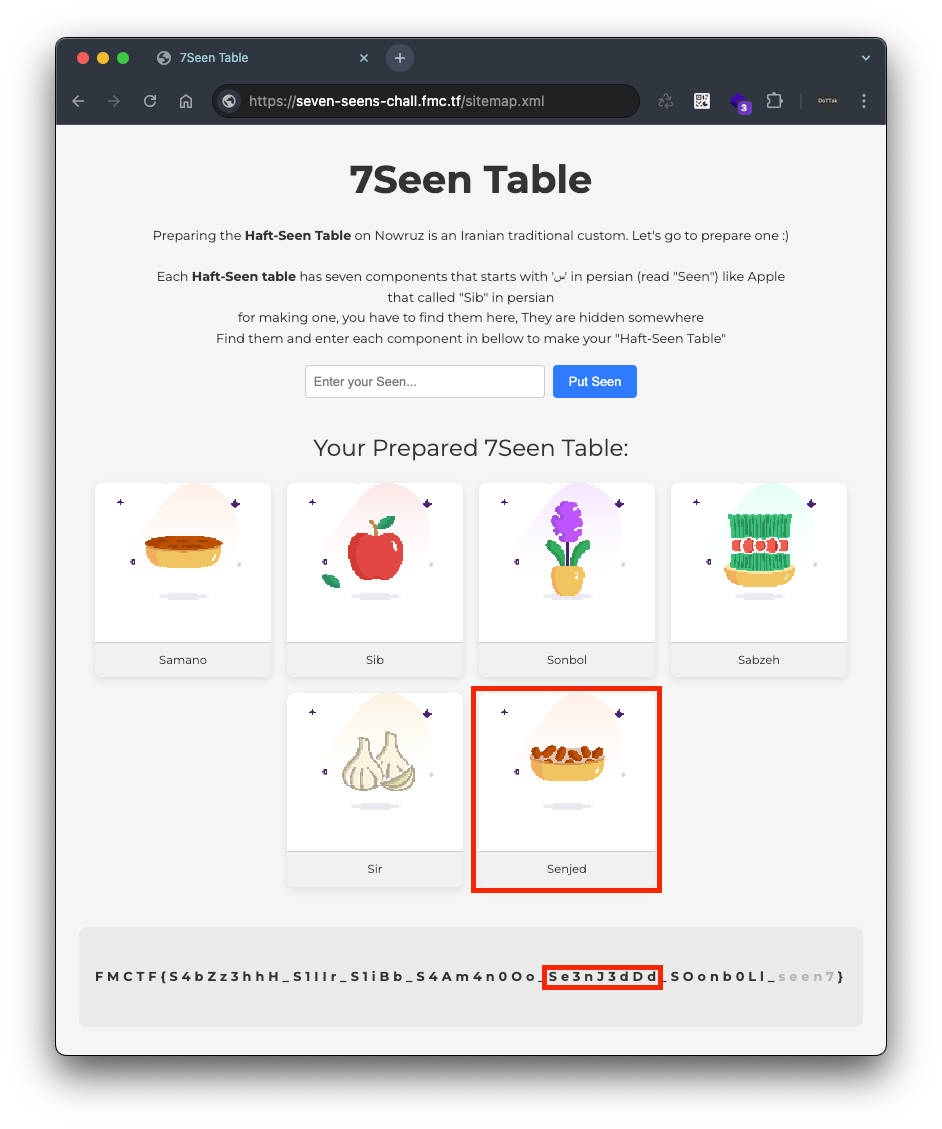
Task: Expand the tab search chevron
Action: click(866, 58)
